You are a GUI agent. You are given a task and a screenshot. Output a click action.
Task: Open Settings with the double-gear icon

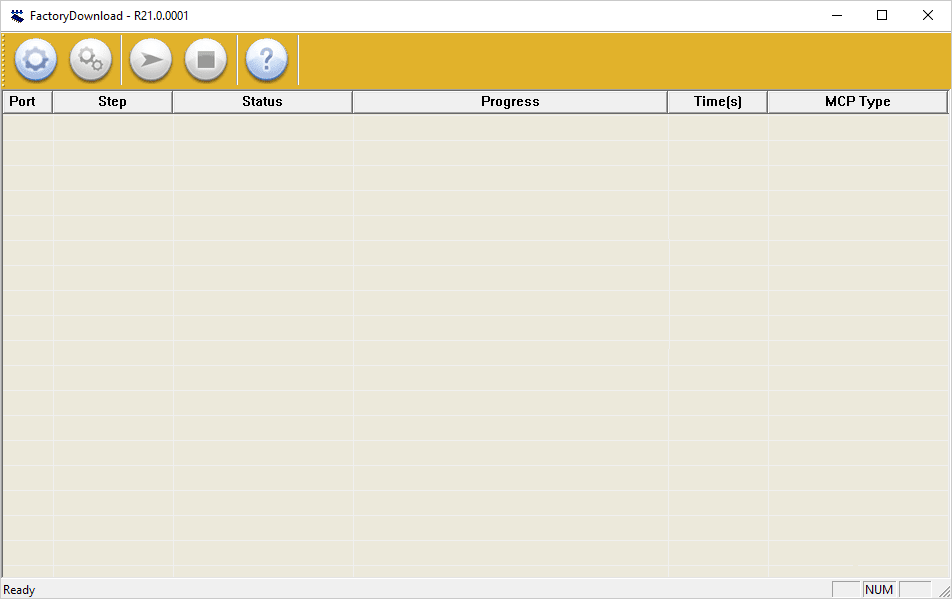click(90, 59)
